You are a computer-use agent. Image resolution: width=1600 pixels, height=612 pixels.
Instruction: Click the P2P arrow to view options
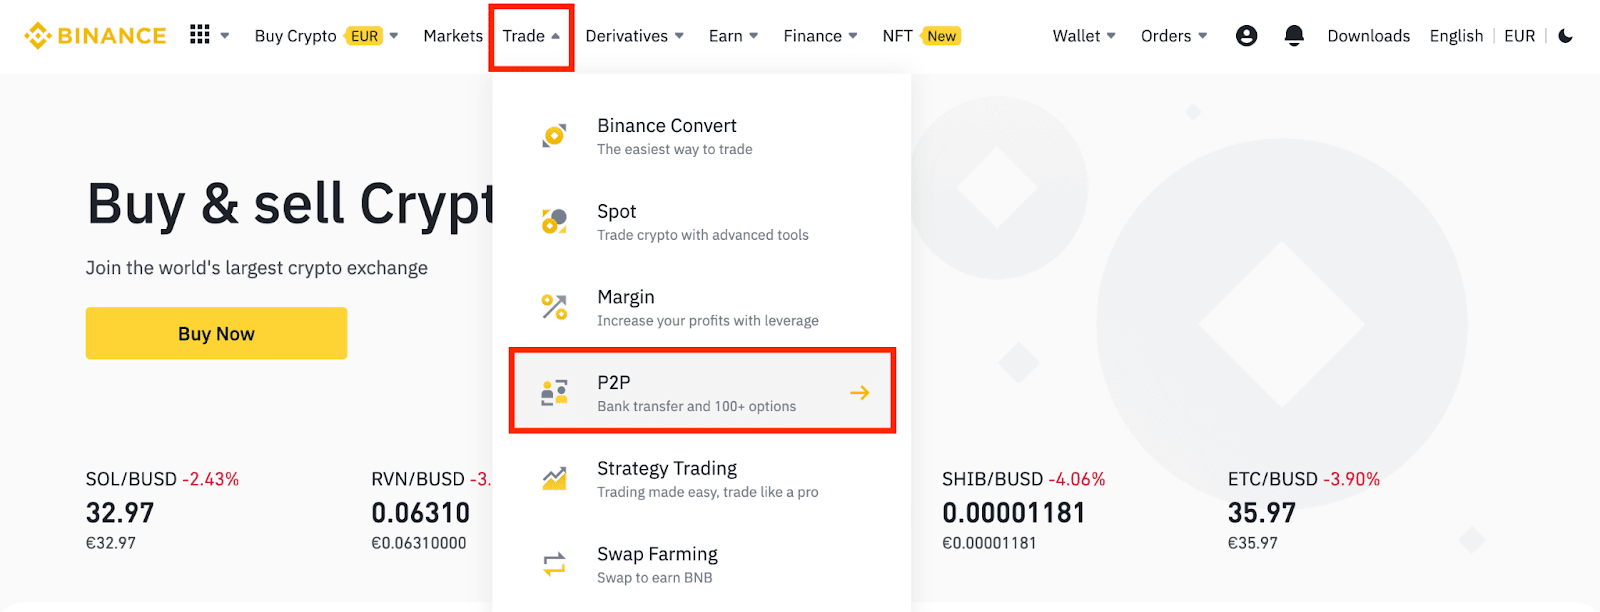[860, 392]
